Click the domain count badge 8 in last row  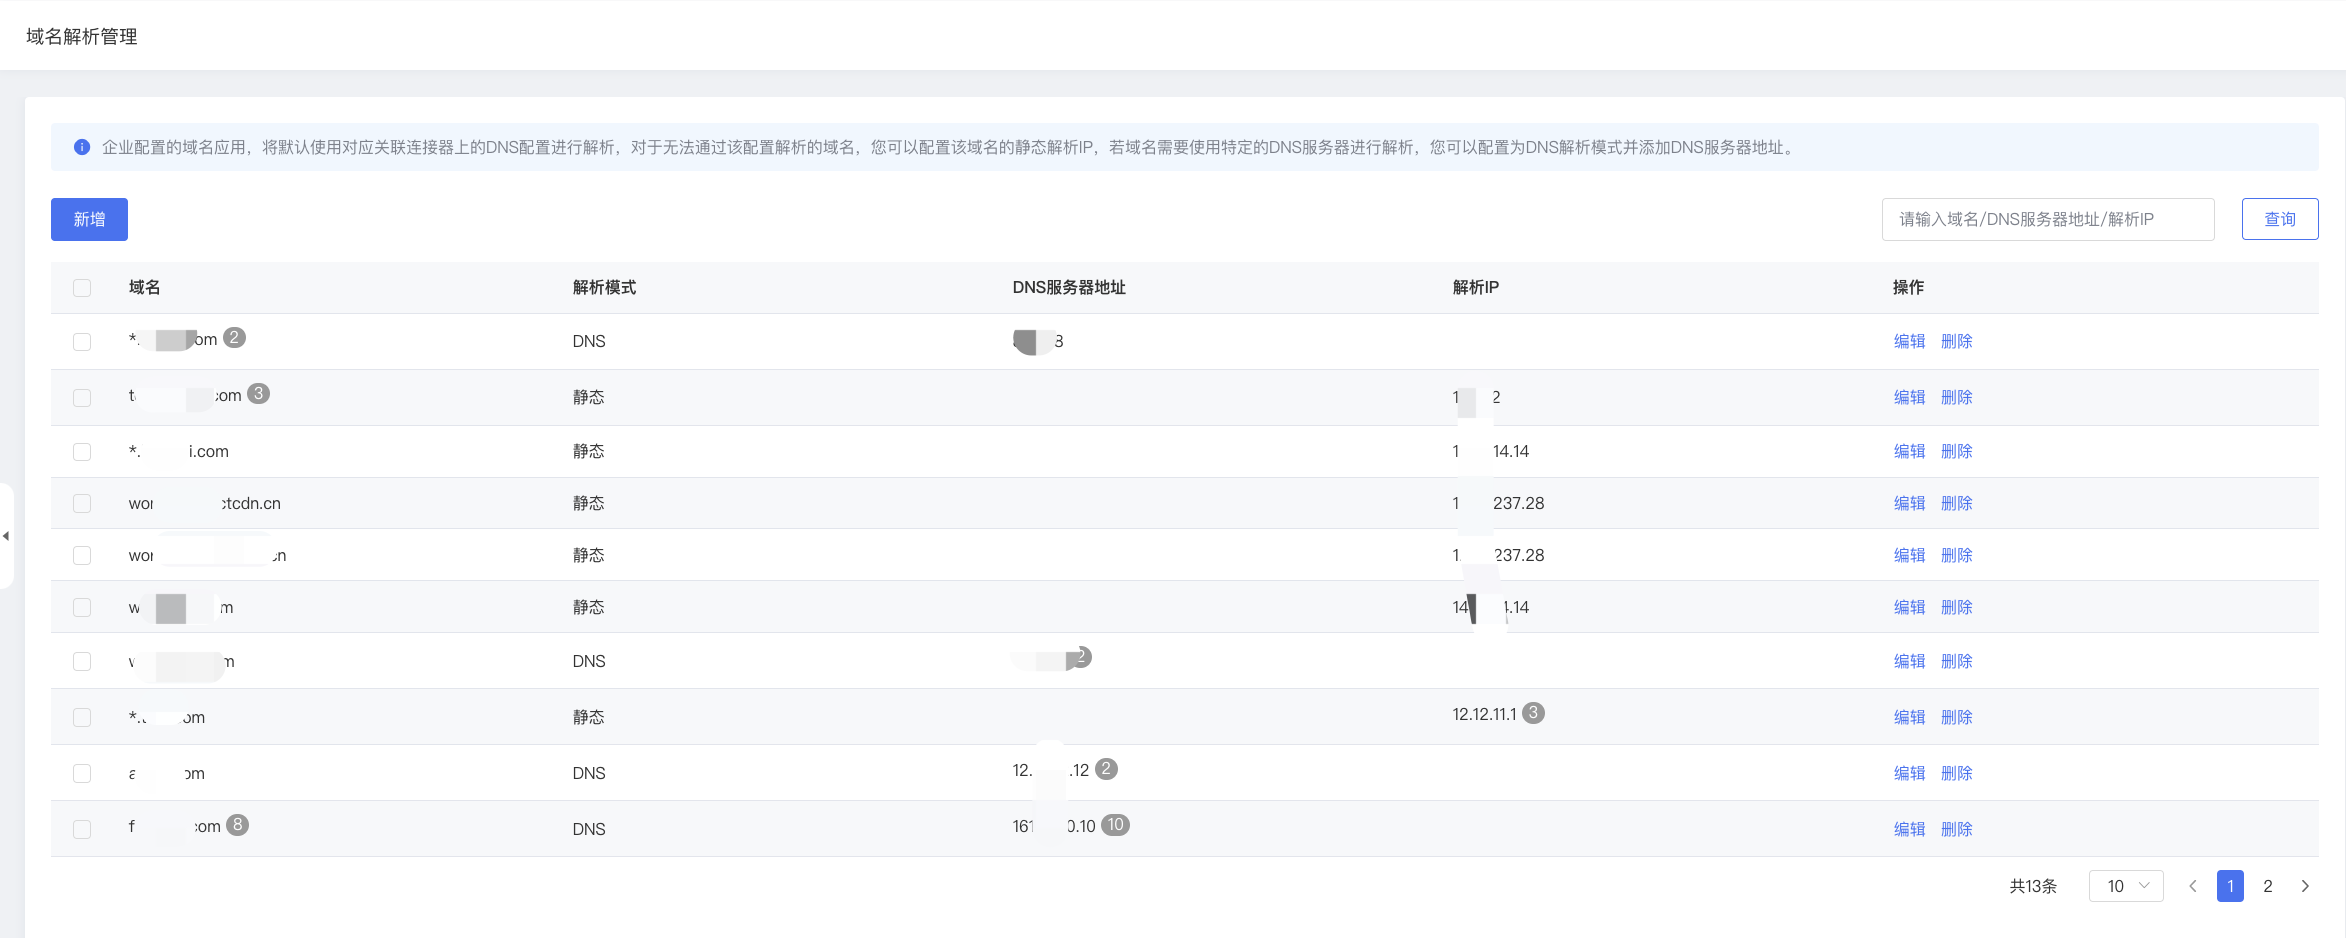[x=237, y=825]
